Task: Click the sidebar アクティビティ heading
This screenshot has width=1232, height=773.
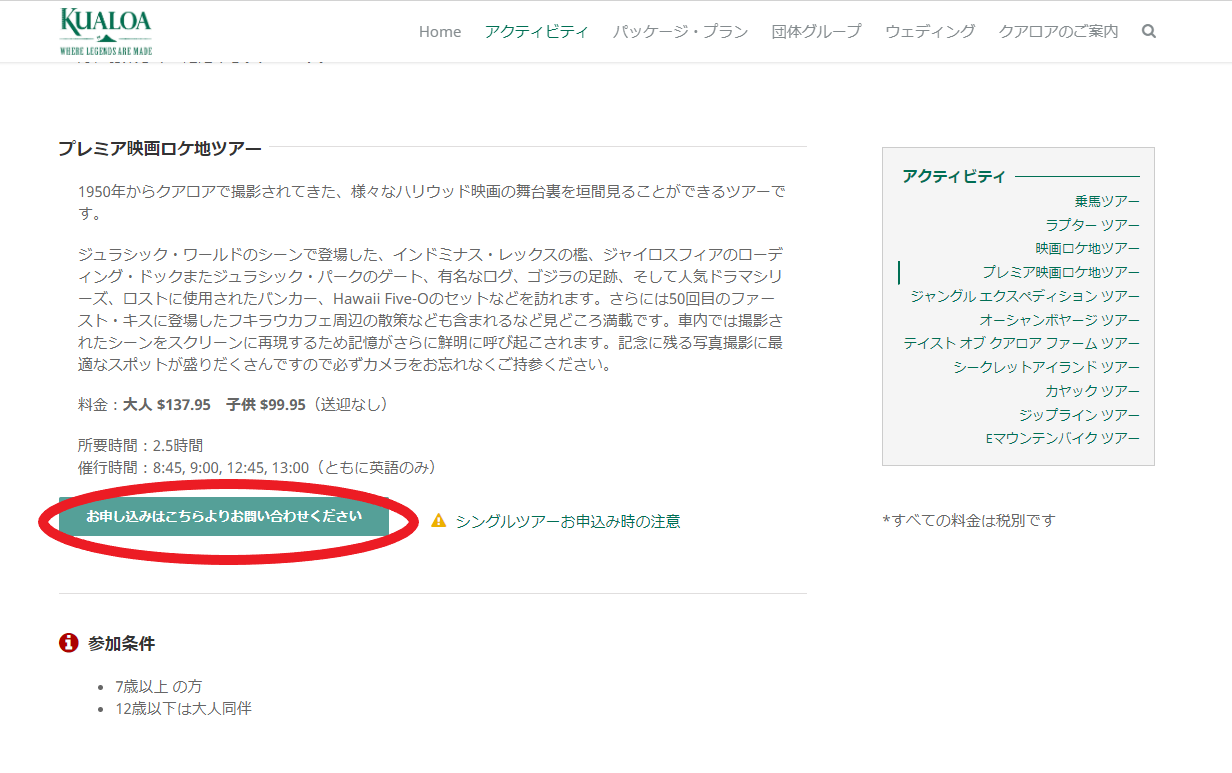Action: click(x=954, y=176)
